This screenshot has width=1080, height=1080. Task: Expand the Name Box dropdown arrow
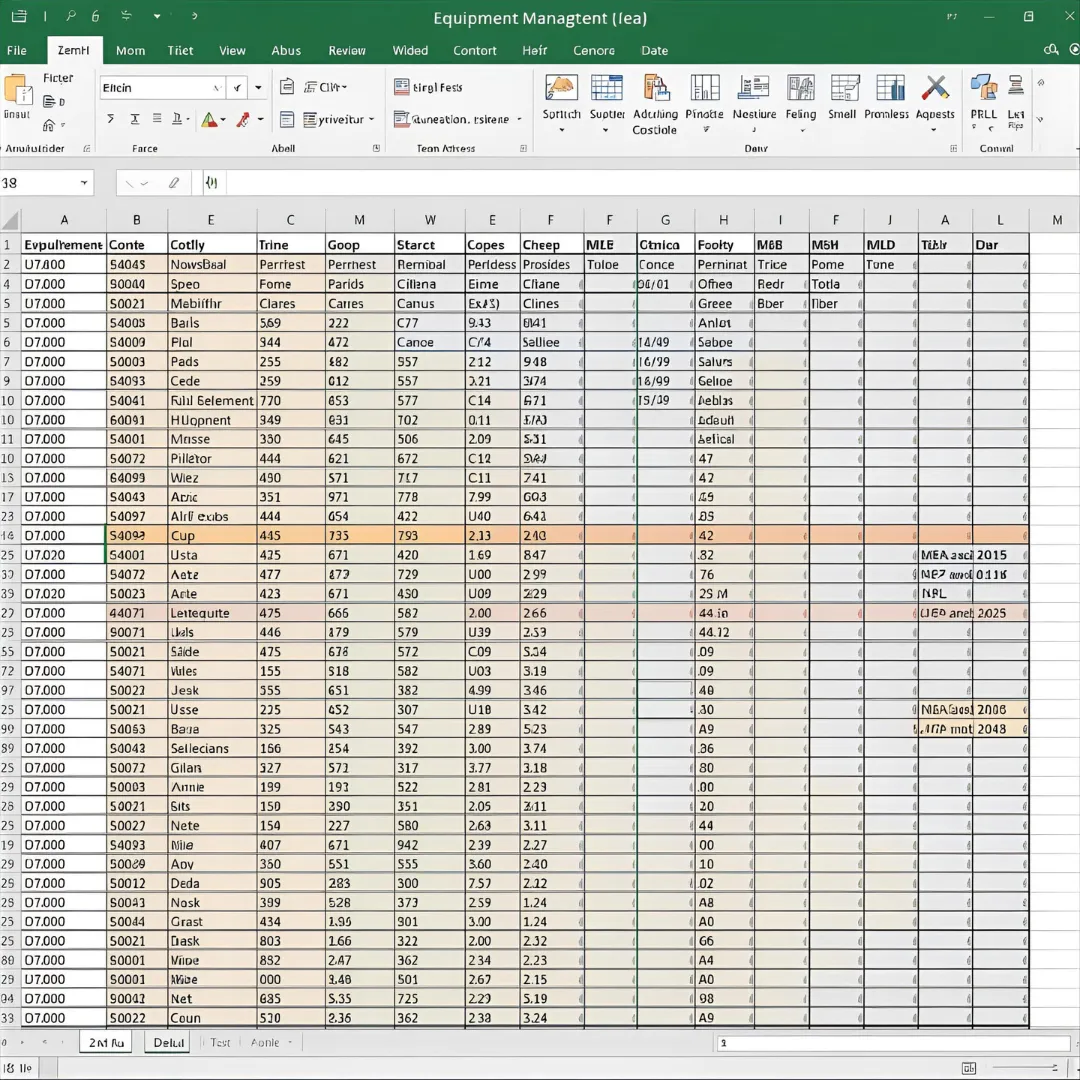(x=83, y=183)
